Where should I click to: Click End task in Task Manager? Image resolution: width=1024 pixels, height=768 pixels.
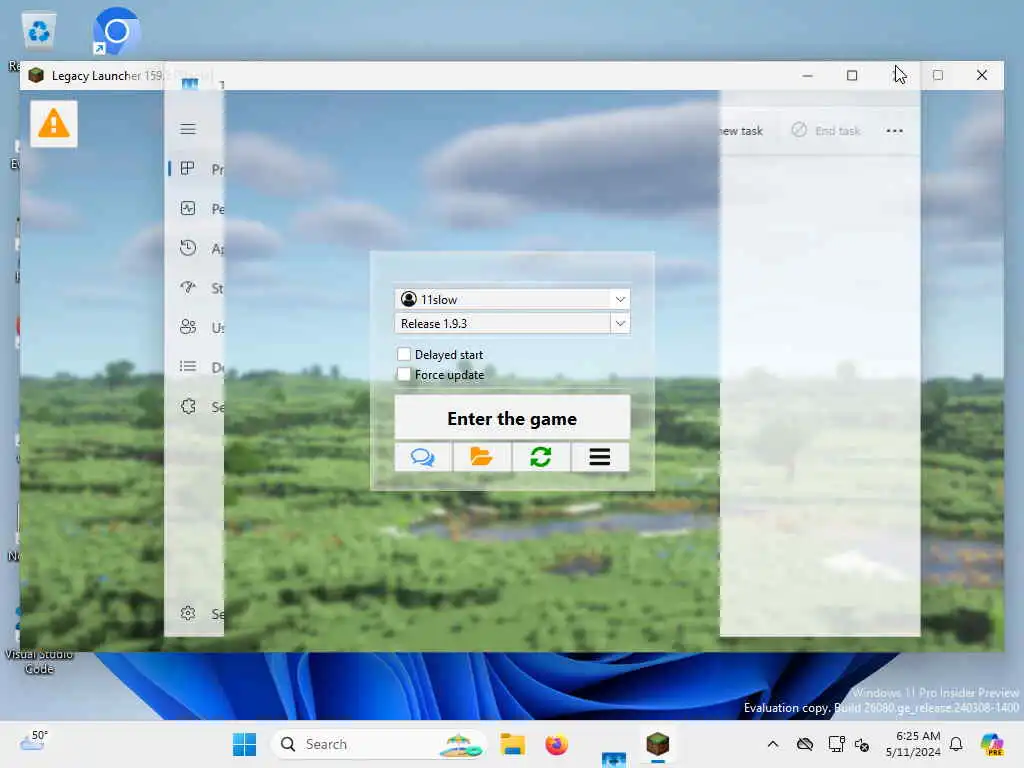826,131
